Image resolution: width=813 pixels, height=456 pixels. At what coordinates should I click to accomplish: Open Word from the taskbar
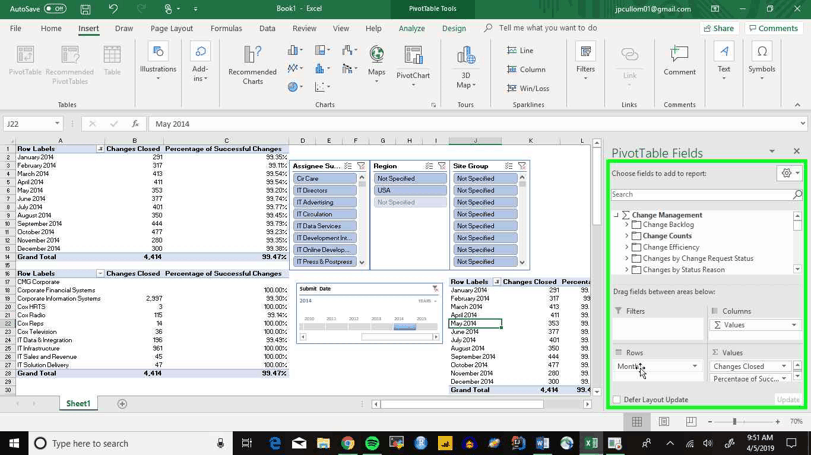click(542, 444)
